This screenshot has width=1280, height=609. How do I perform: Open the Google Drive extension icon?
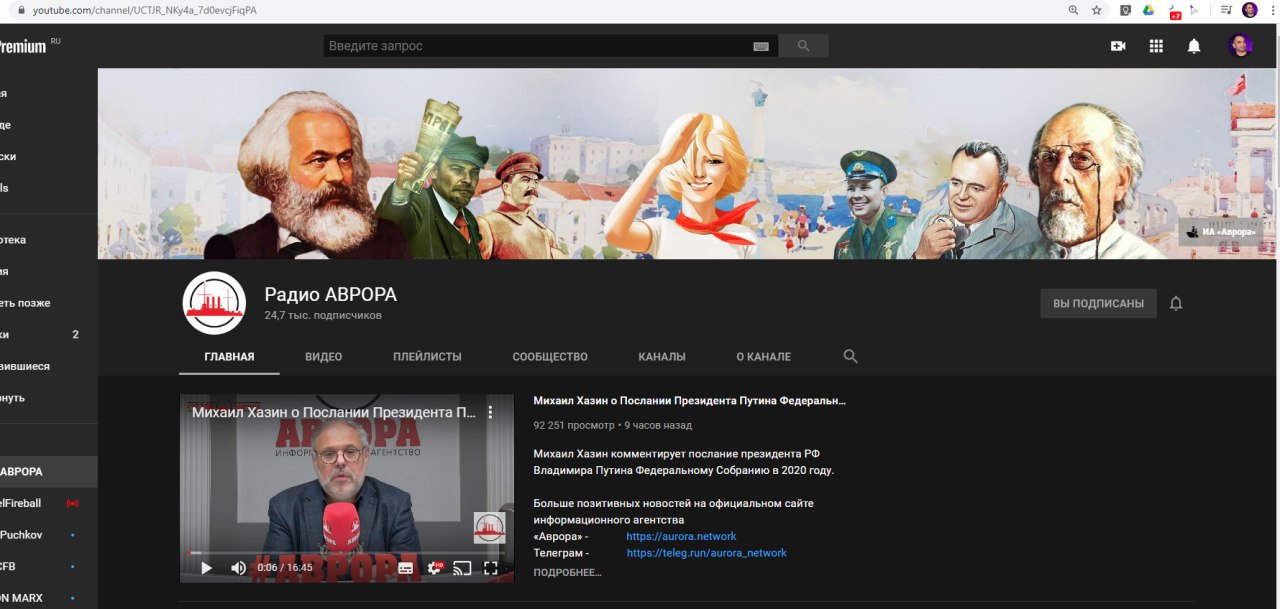(1149, 10)
